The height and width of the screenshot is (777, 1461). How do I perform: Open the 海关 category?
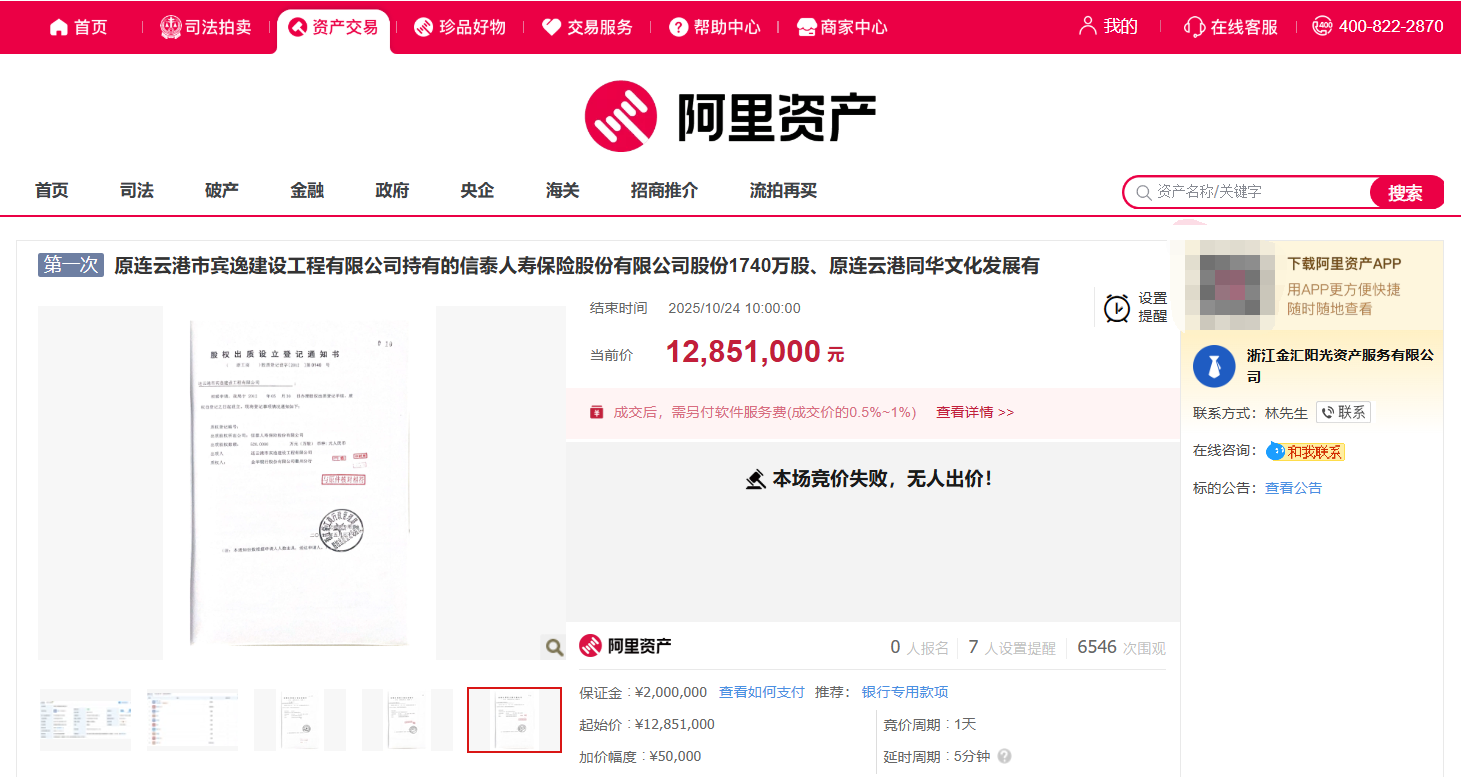tap(562, 190)
